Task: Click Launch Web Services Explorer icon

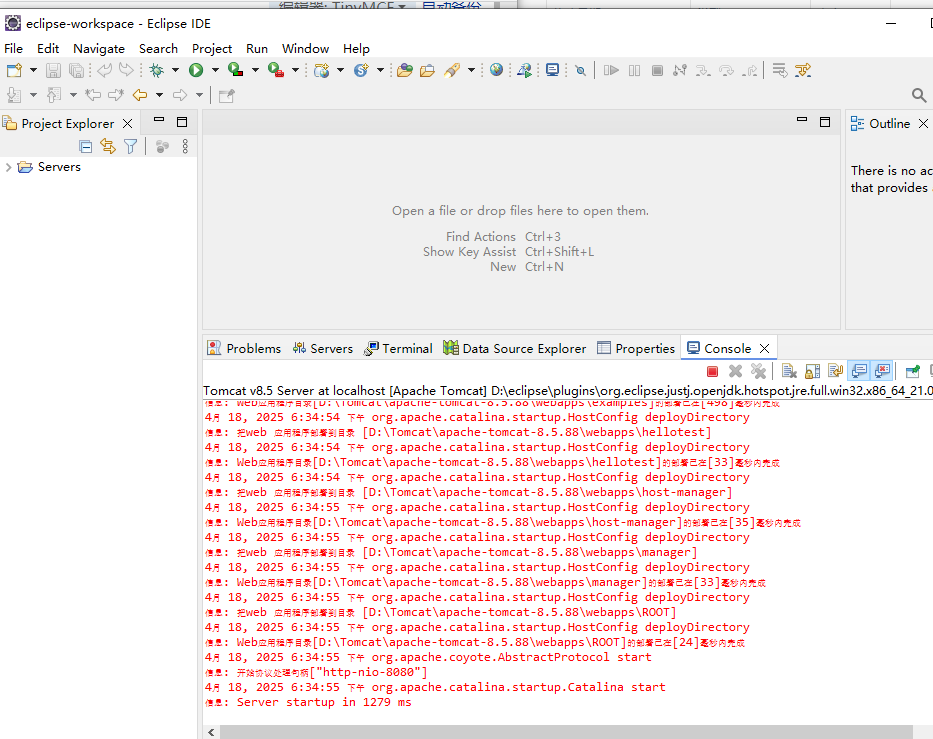Action: tap(524, 70)
